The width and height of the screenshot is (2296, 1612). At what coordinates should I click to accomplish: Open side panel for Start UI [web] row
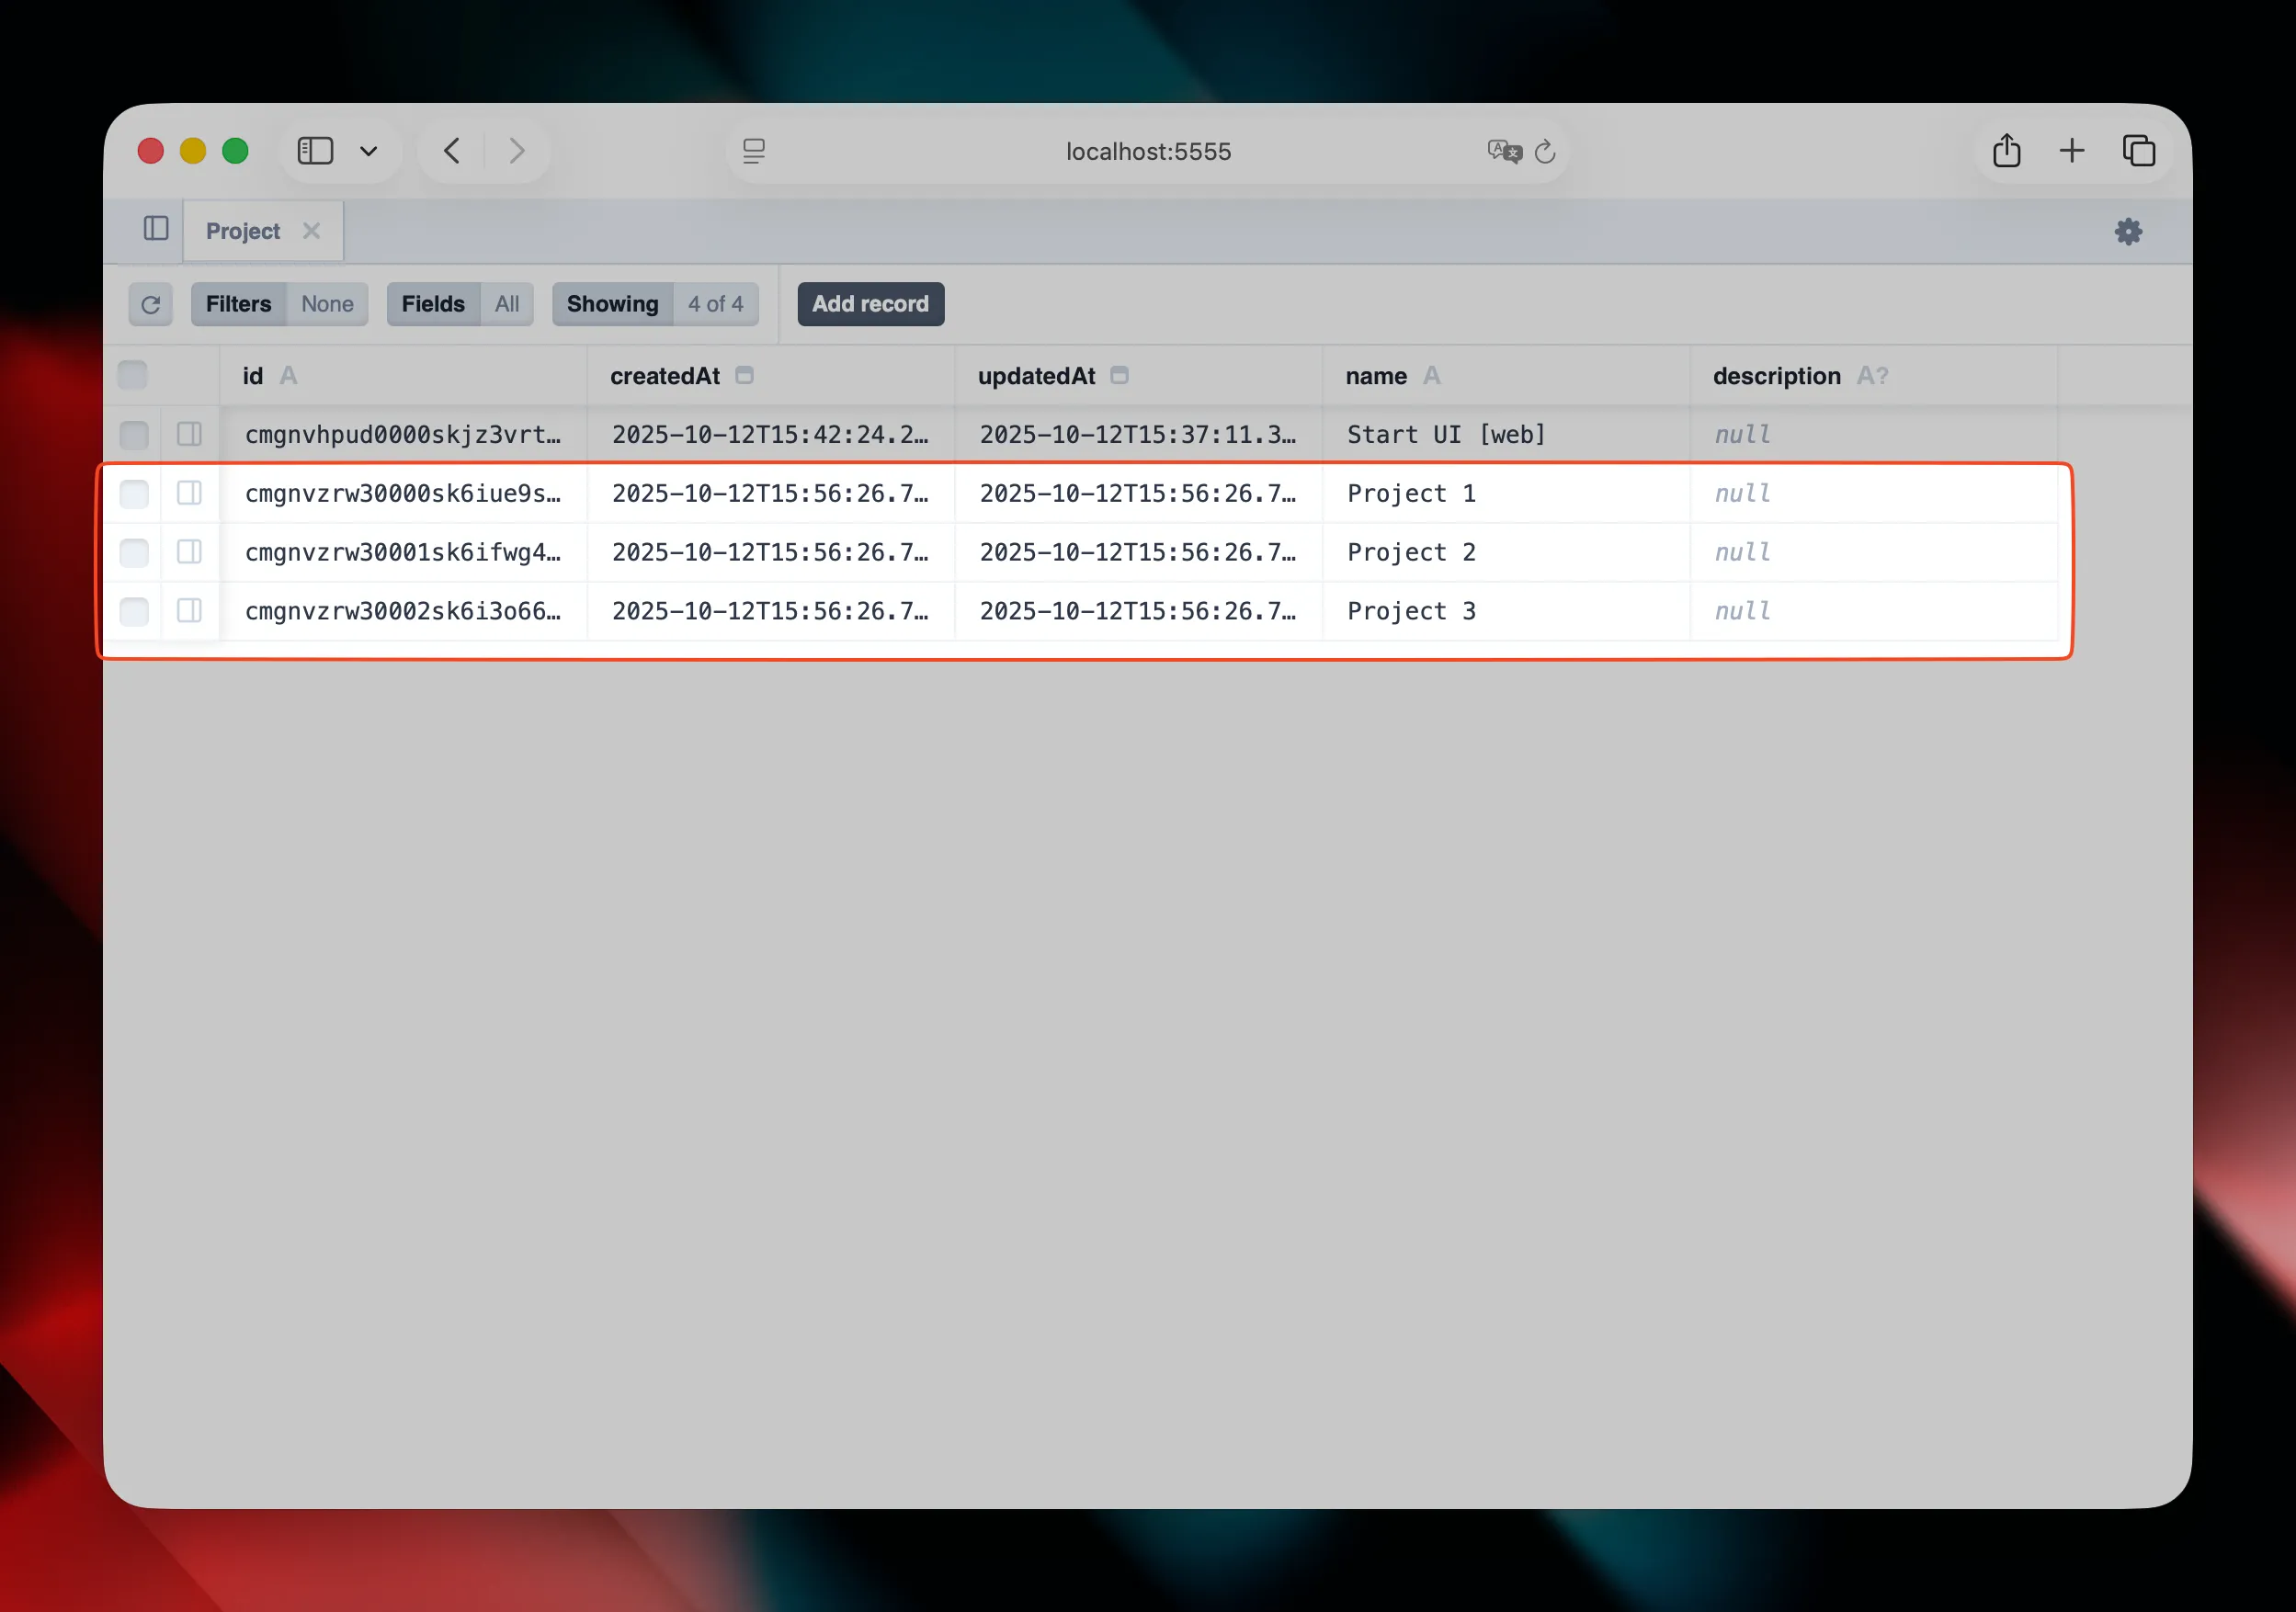[189, 434]
